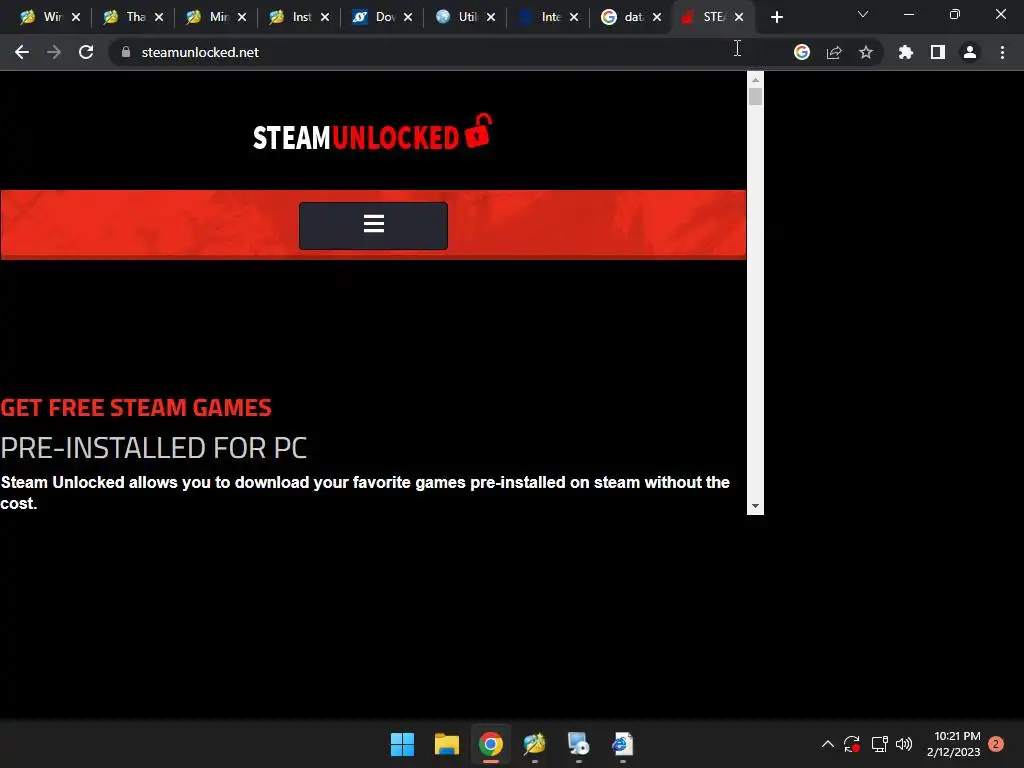Open notification center badge showing 2

point(996,744)
